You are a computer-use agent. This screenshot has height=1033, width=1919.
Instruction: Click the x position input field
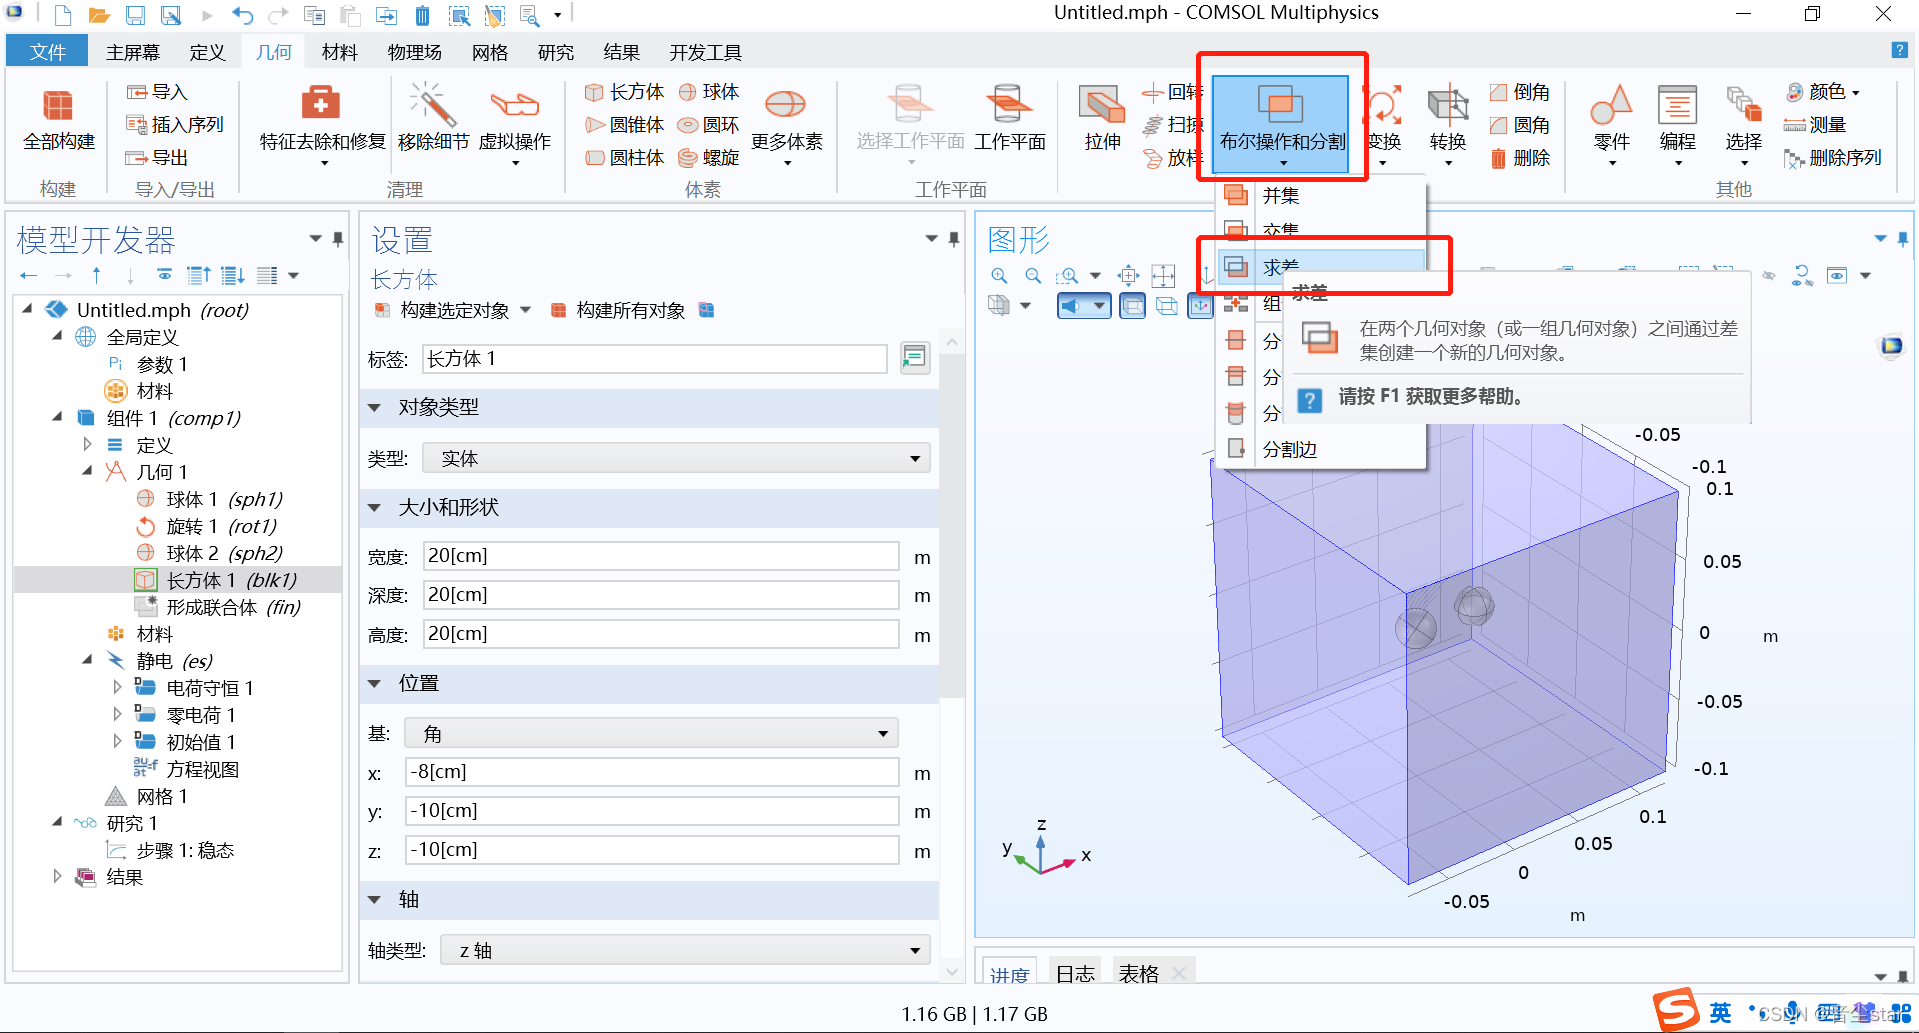pyautogui.click(x=652, y=772)
